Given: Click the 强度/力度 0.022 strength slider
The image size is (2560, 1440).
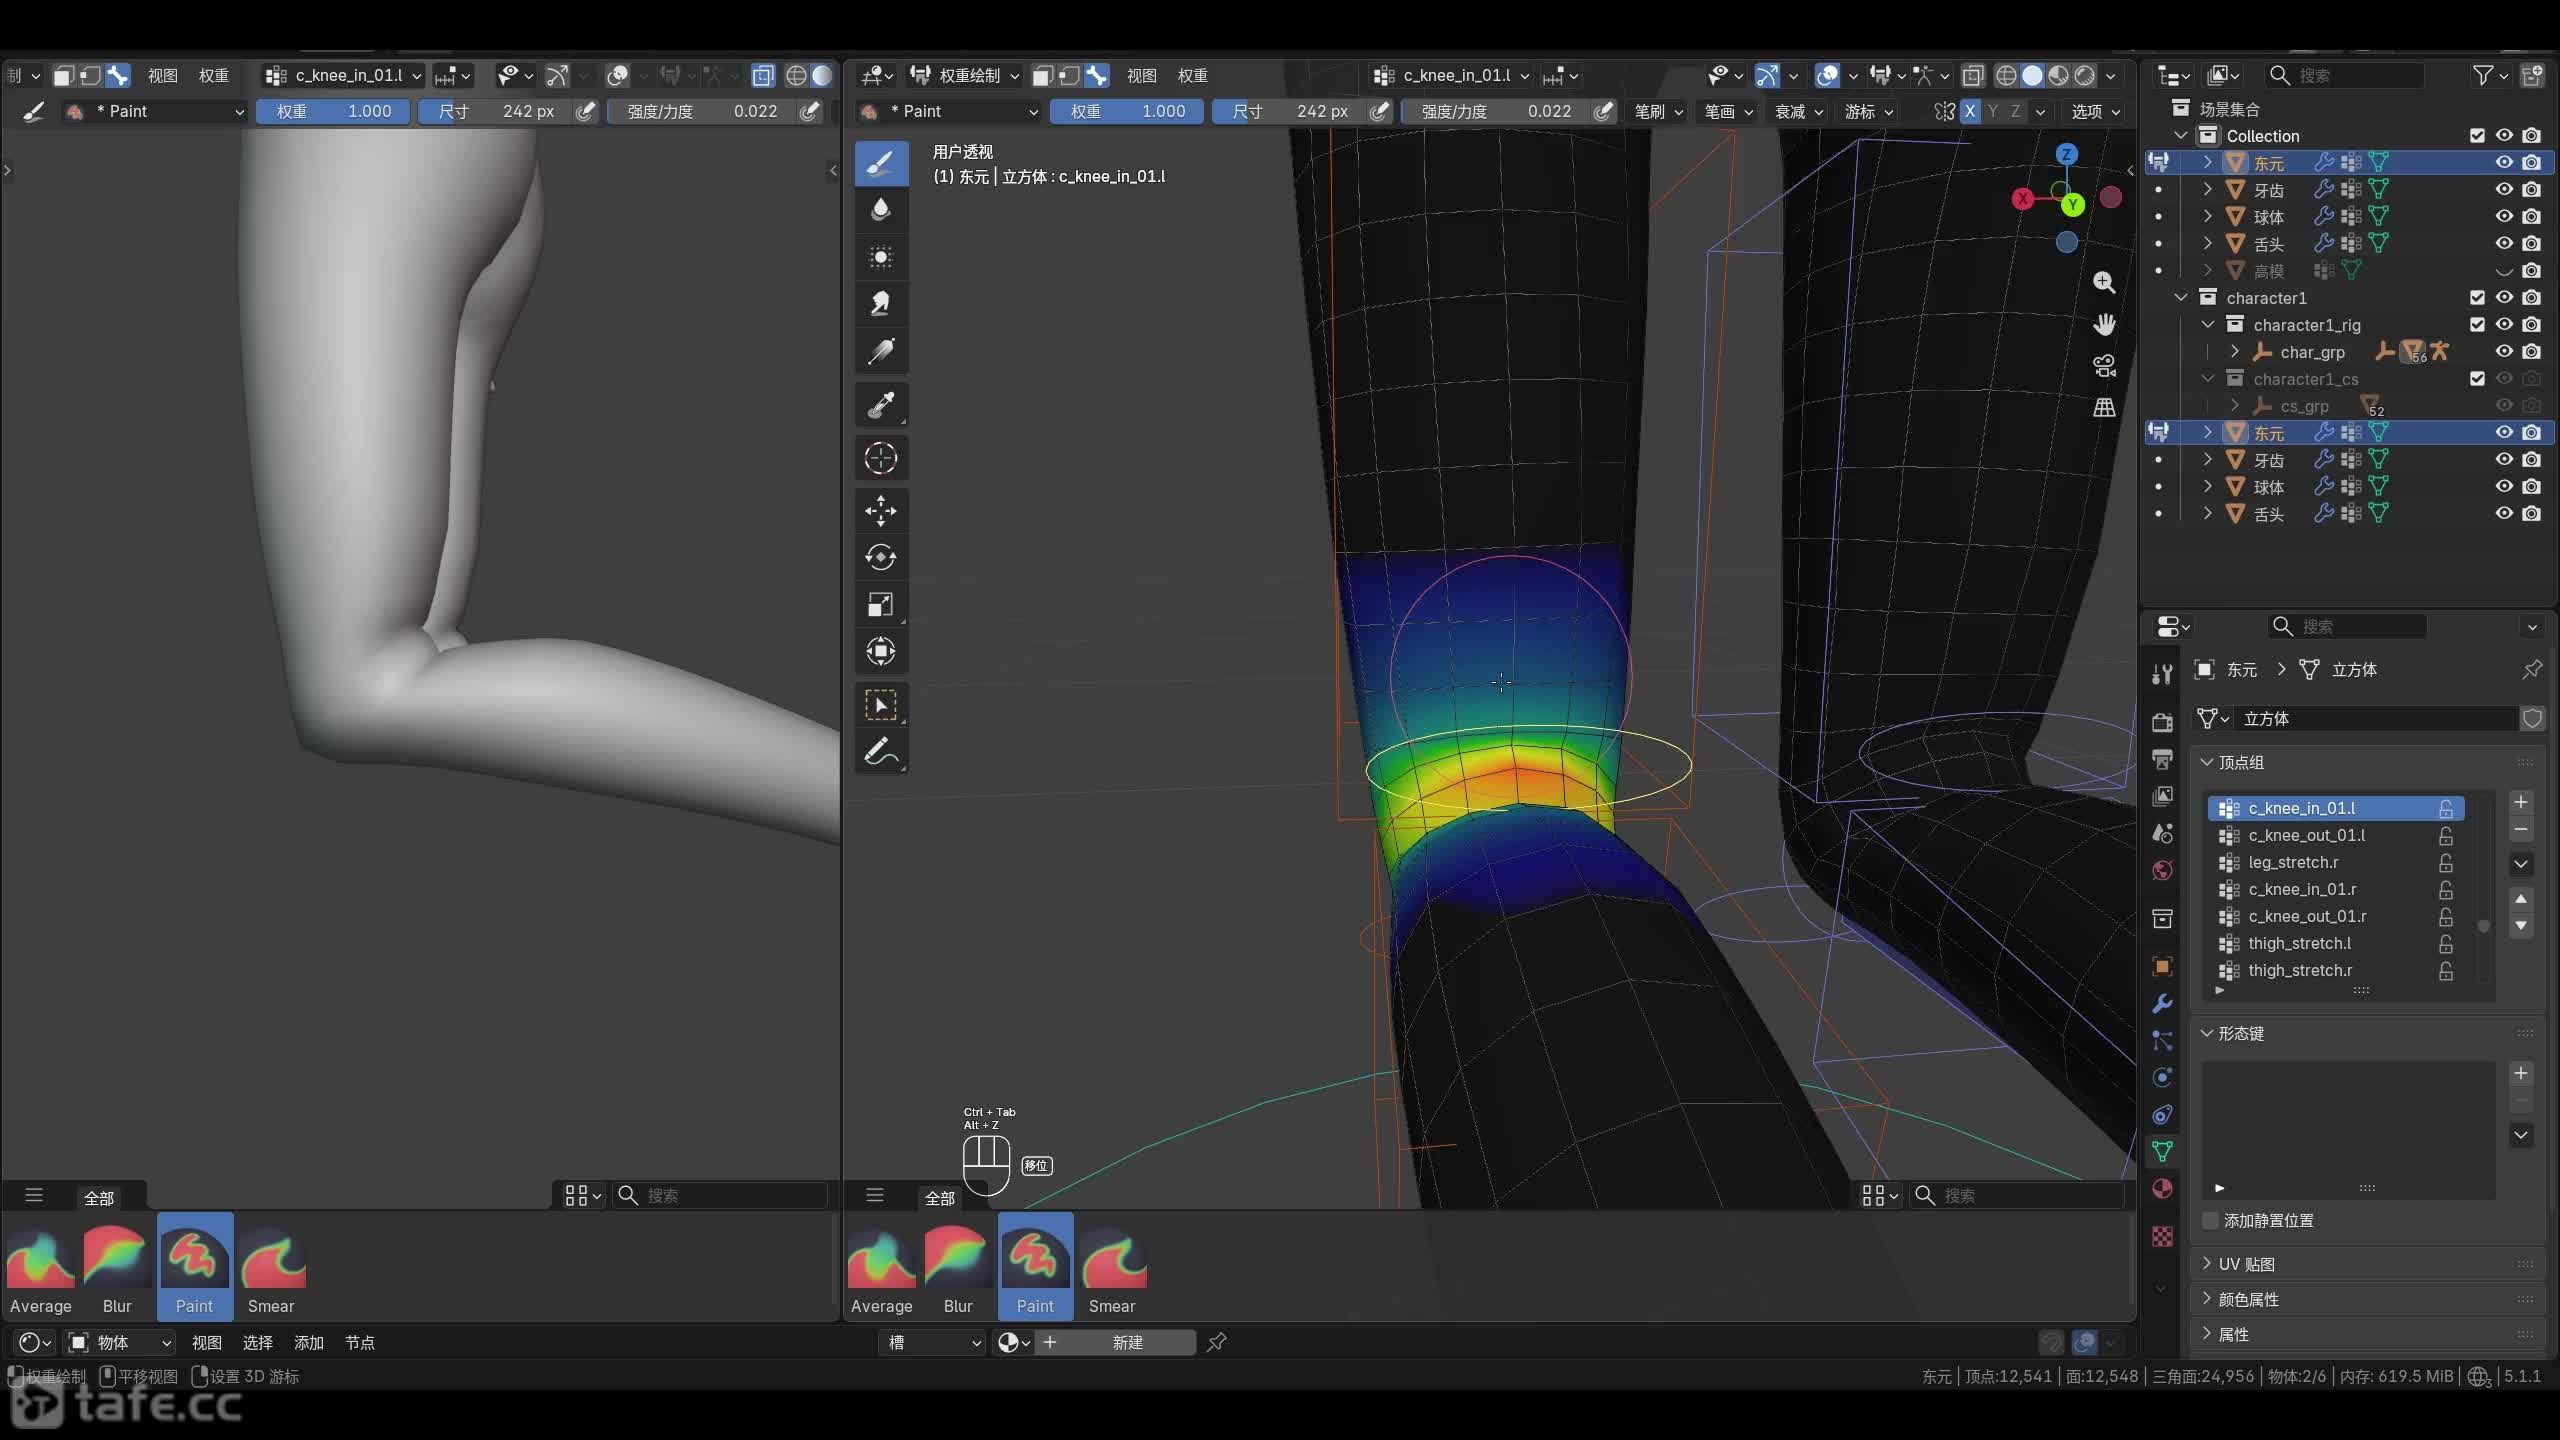Looking at the screenshot, I should [1497, 111].
